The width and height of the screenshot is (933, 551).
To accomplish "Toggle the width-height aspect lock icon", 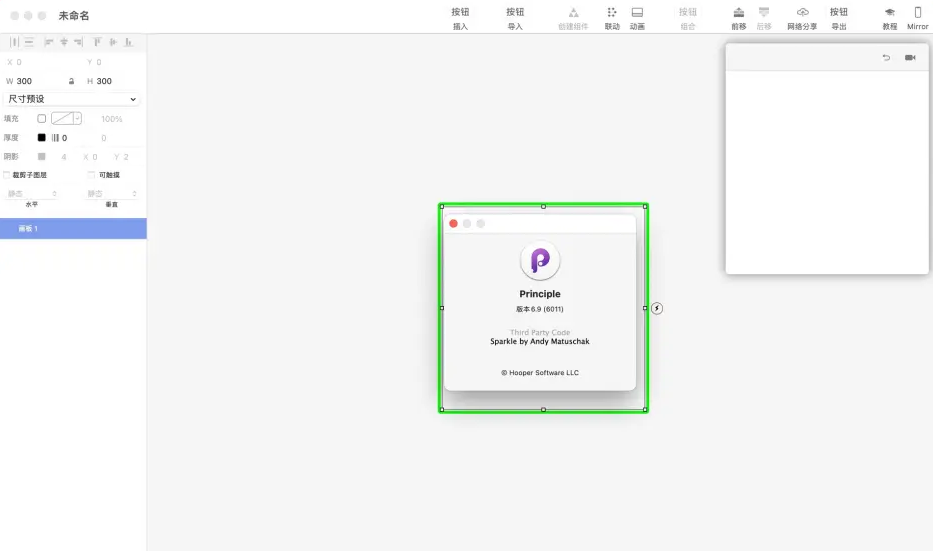I will click(x=71, y=81).
